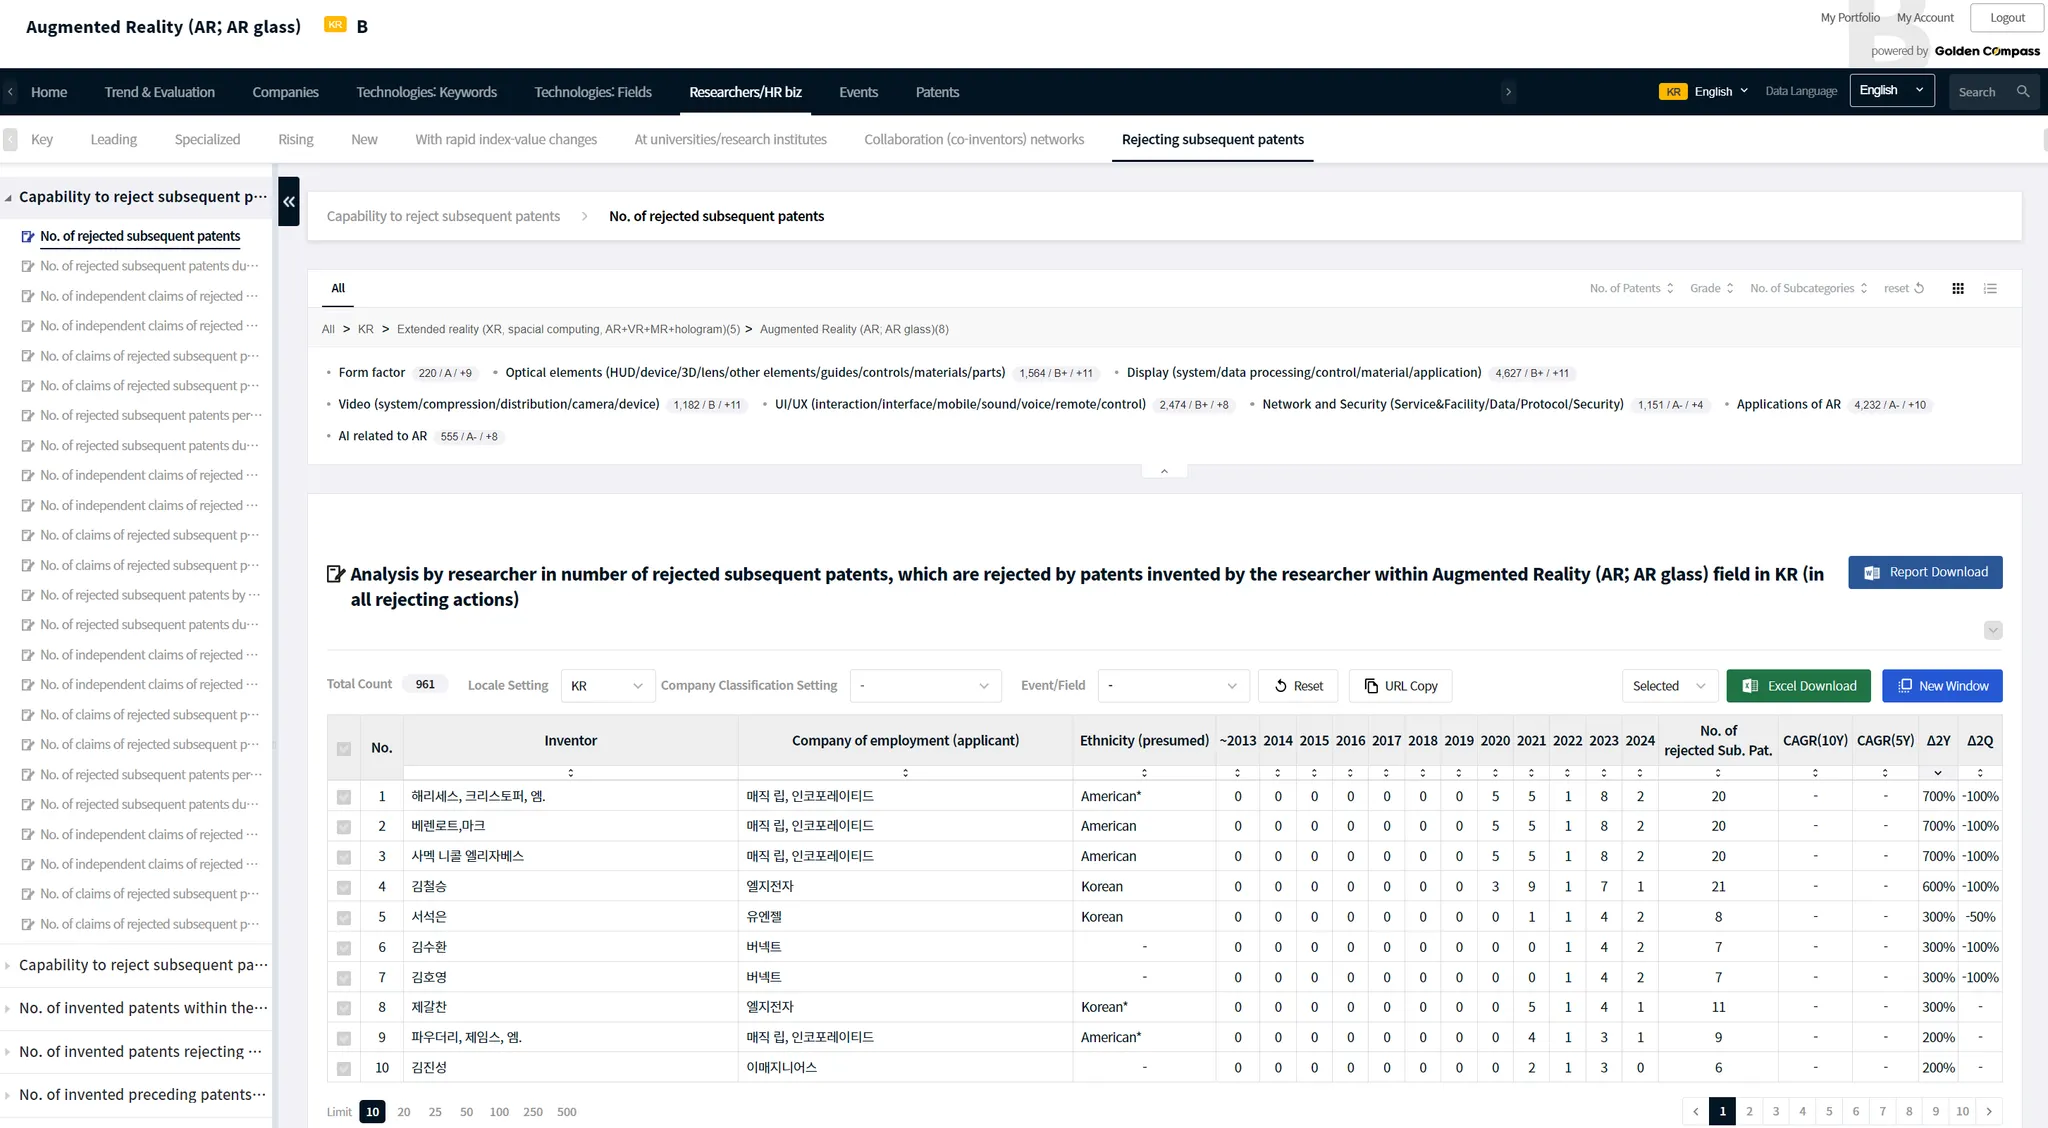Check the row 1 checkbox
The image size is (2048, 1128).
click(344, 797)
